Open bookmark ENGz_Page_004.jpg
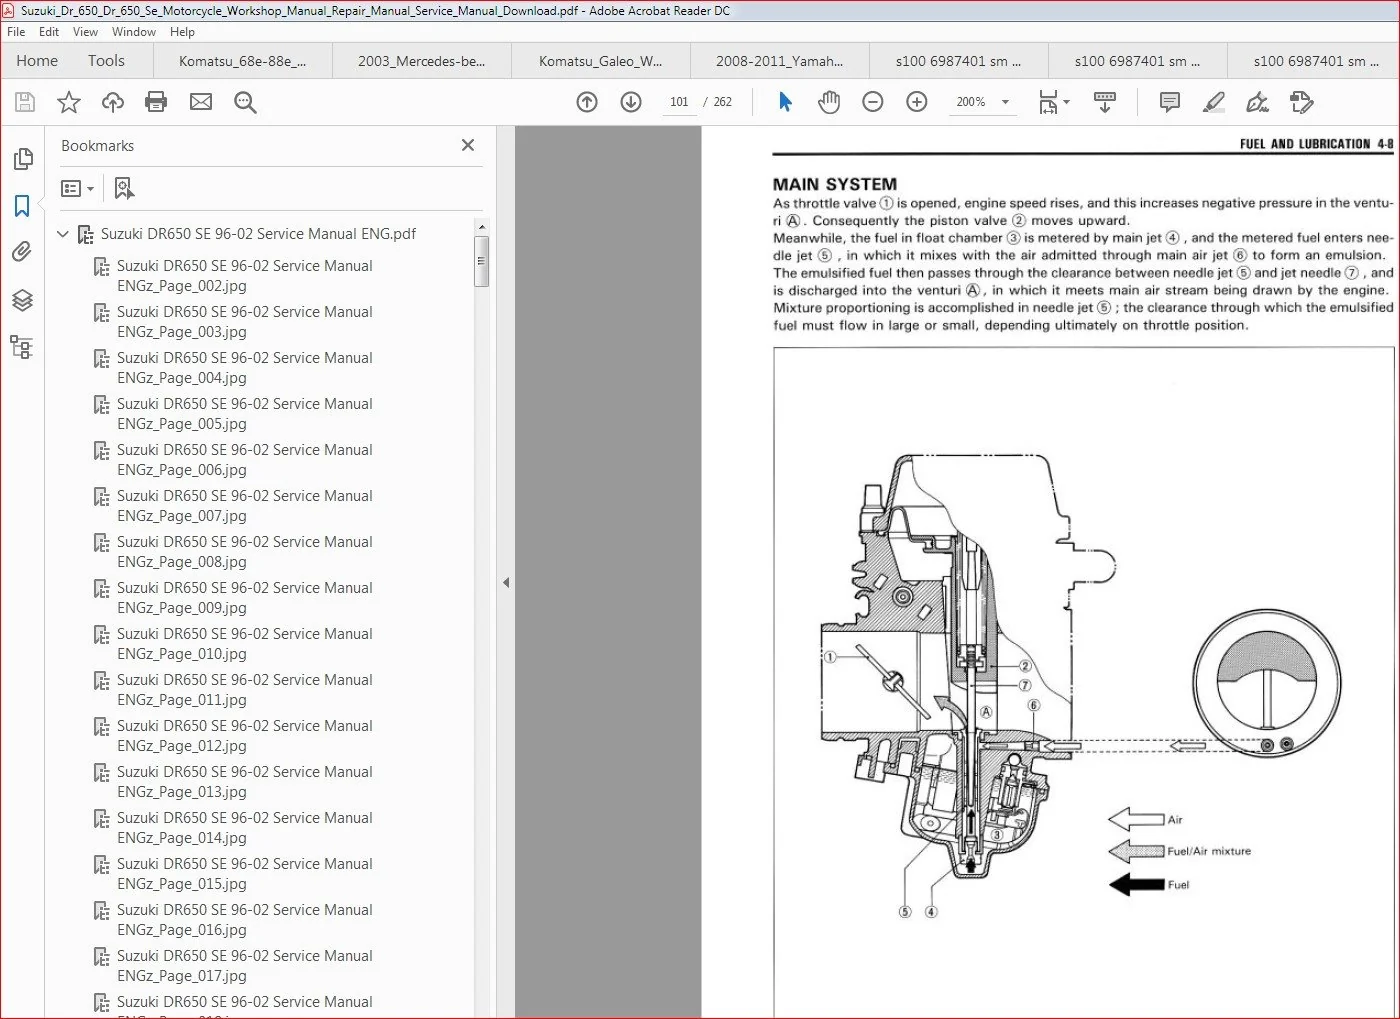This screenshot has width=1400, height=1019. pyautogui.click(x=244, y=368)
